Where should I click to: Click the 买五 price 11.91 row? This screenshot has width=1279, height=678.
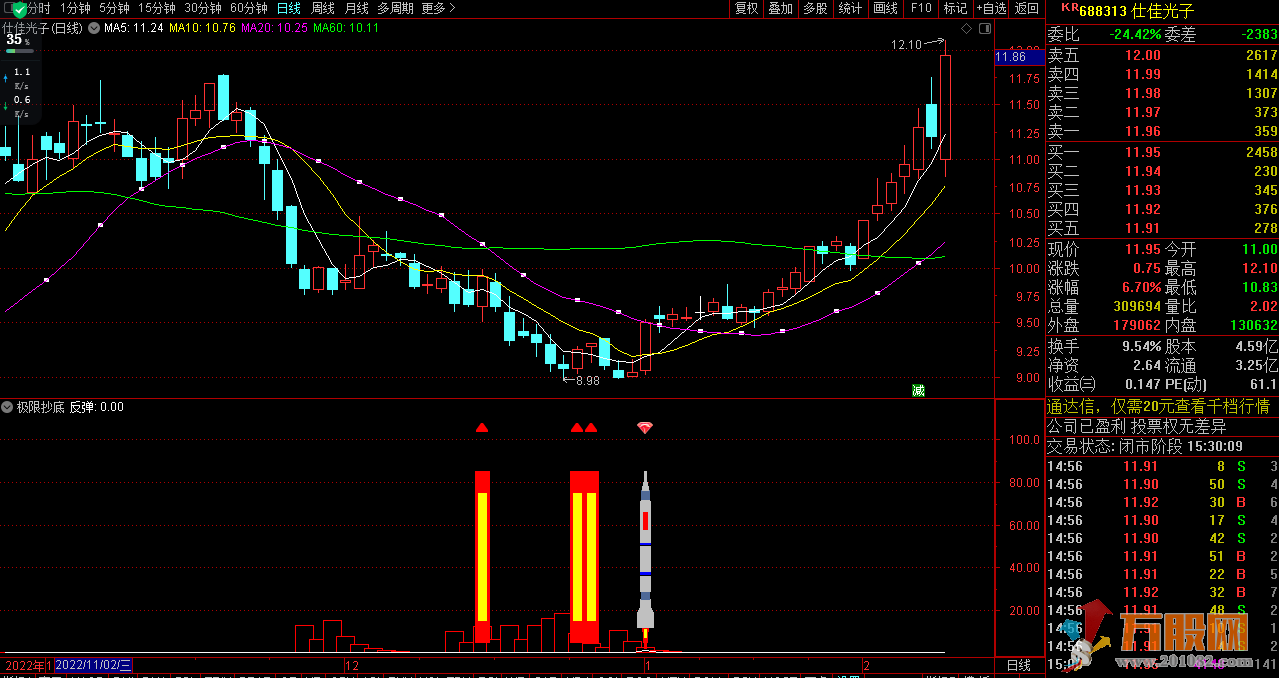1162,229
